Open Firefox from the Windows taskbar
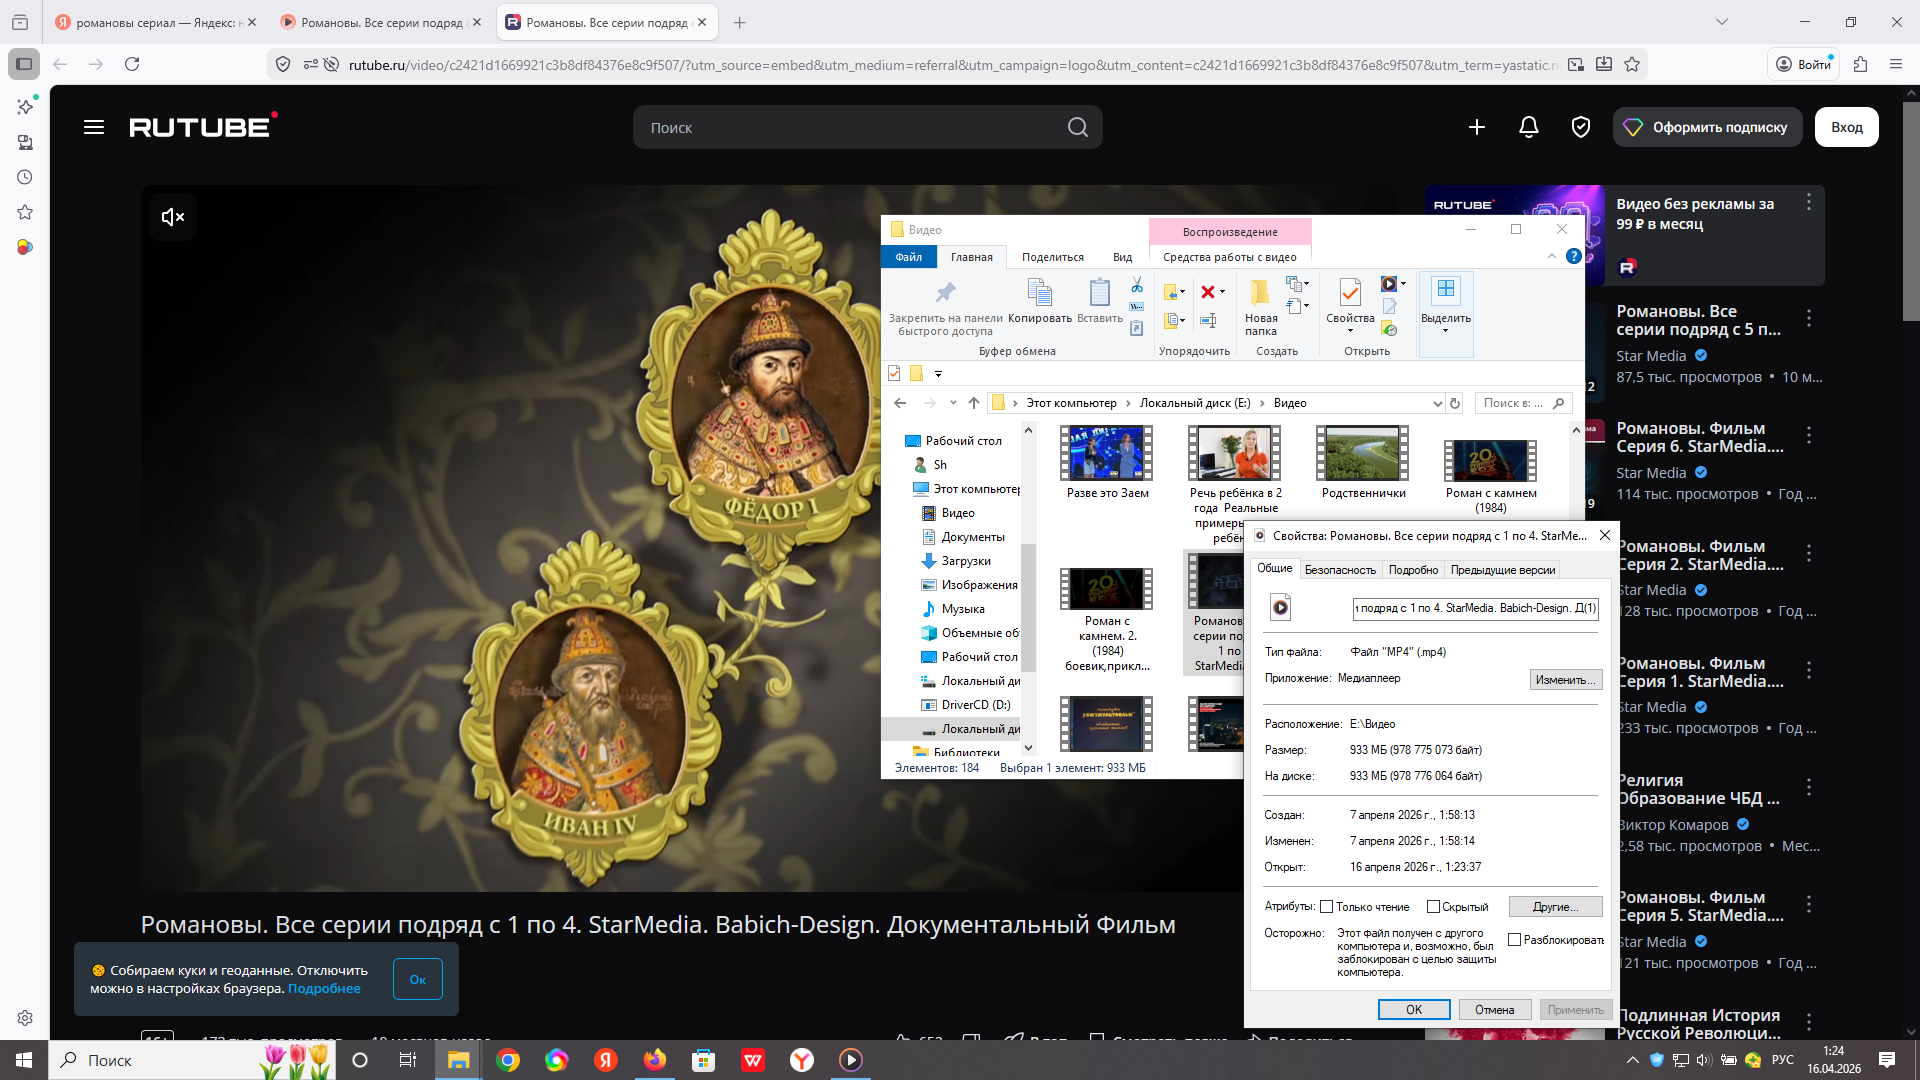1920x1080 pixels. pyautogui.click(x=654, y=1060)
